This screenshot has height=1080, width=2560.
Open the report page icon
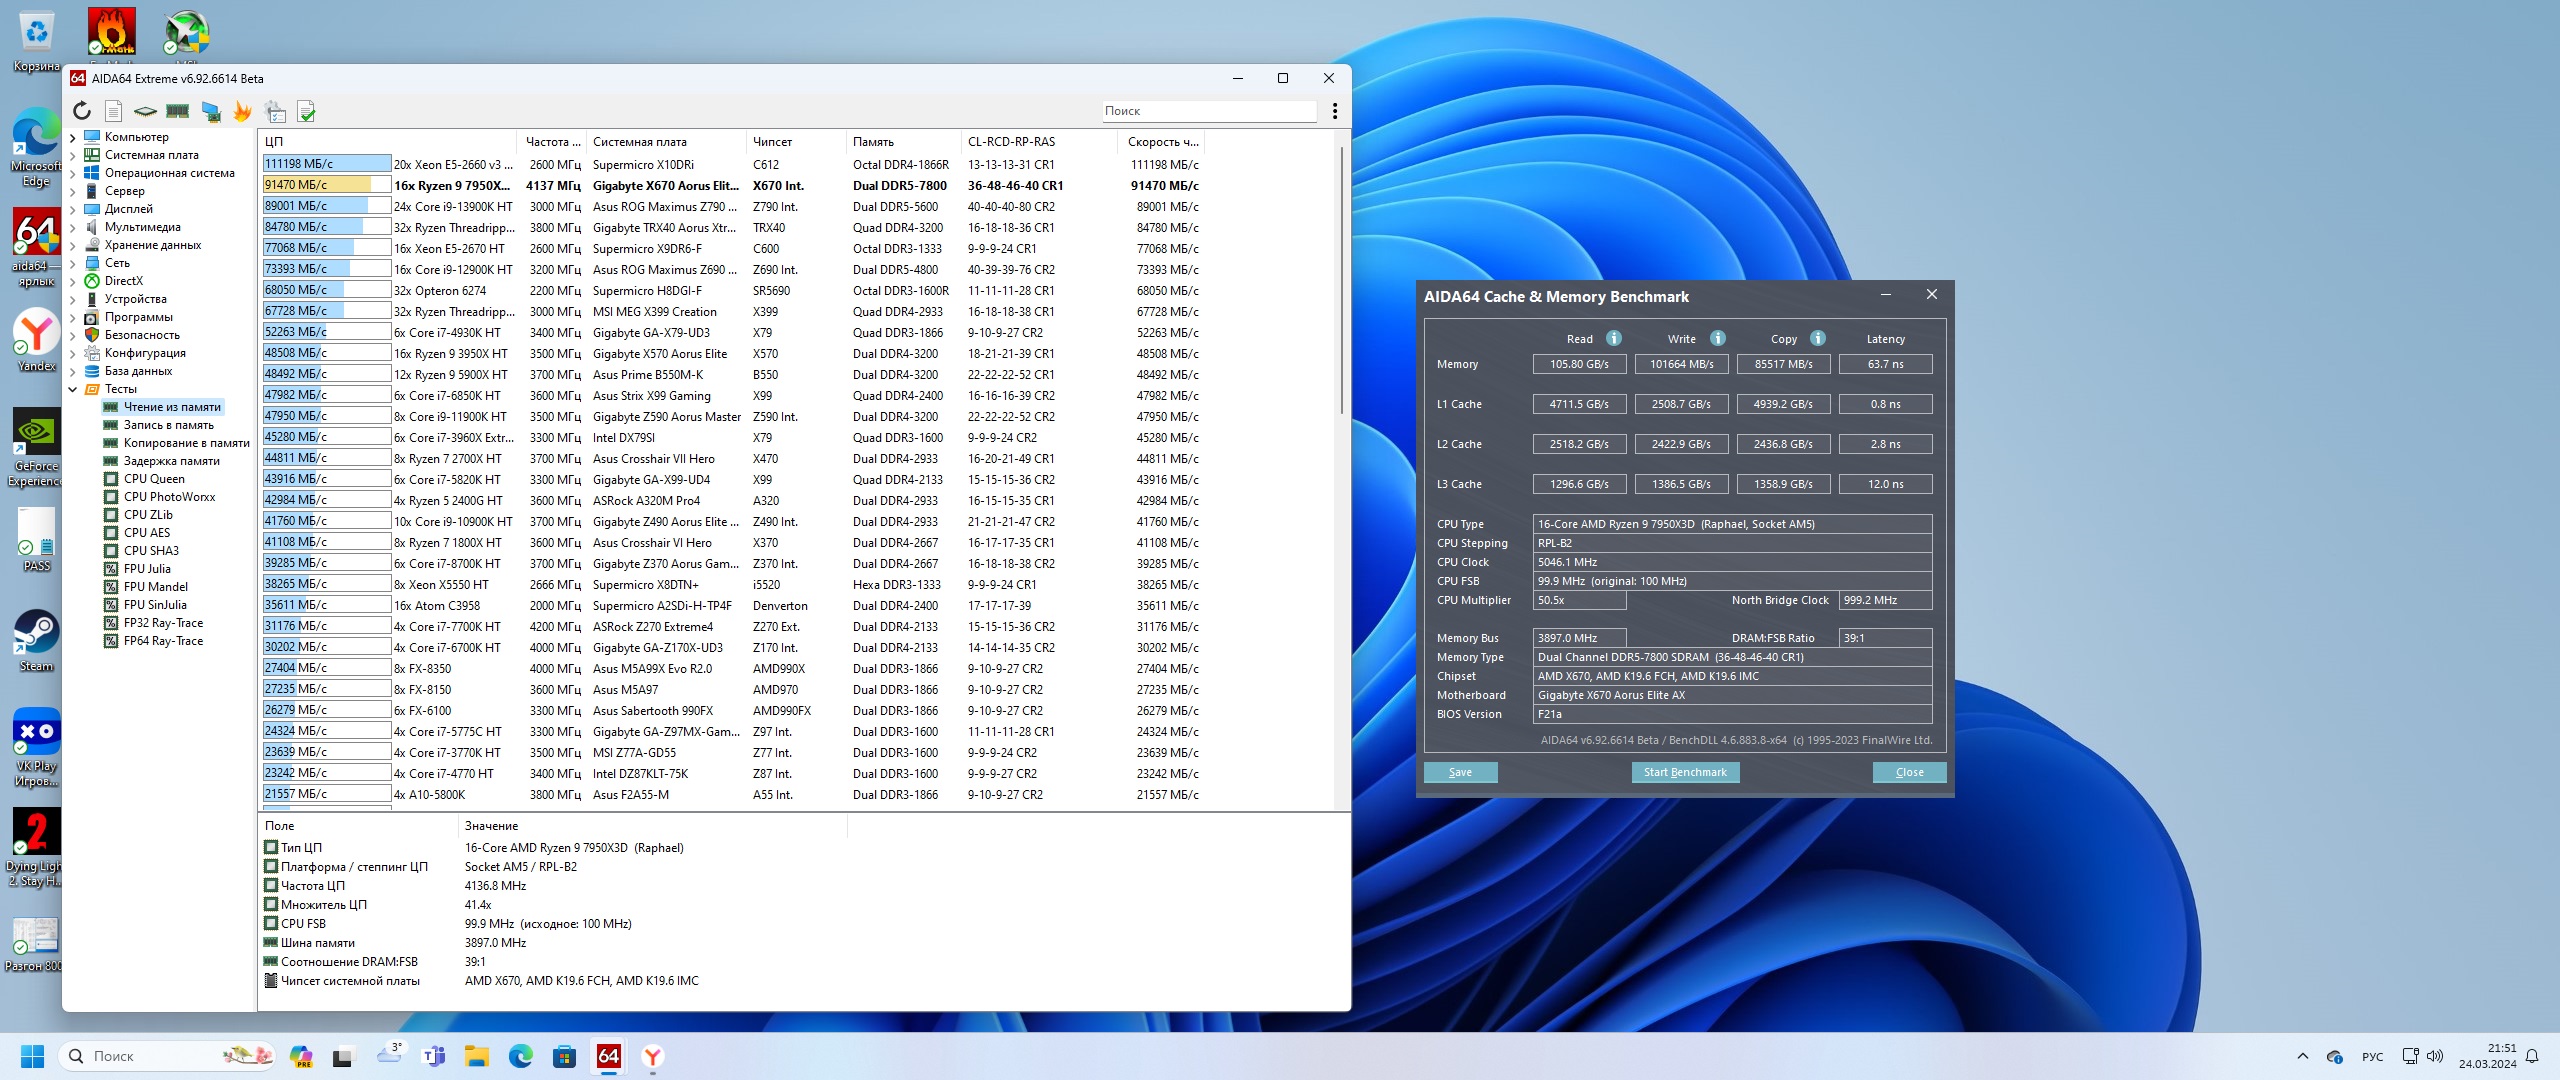click(114, 111)
